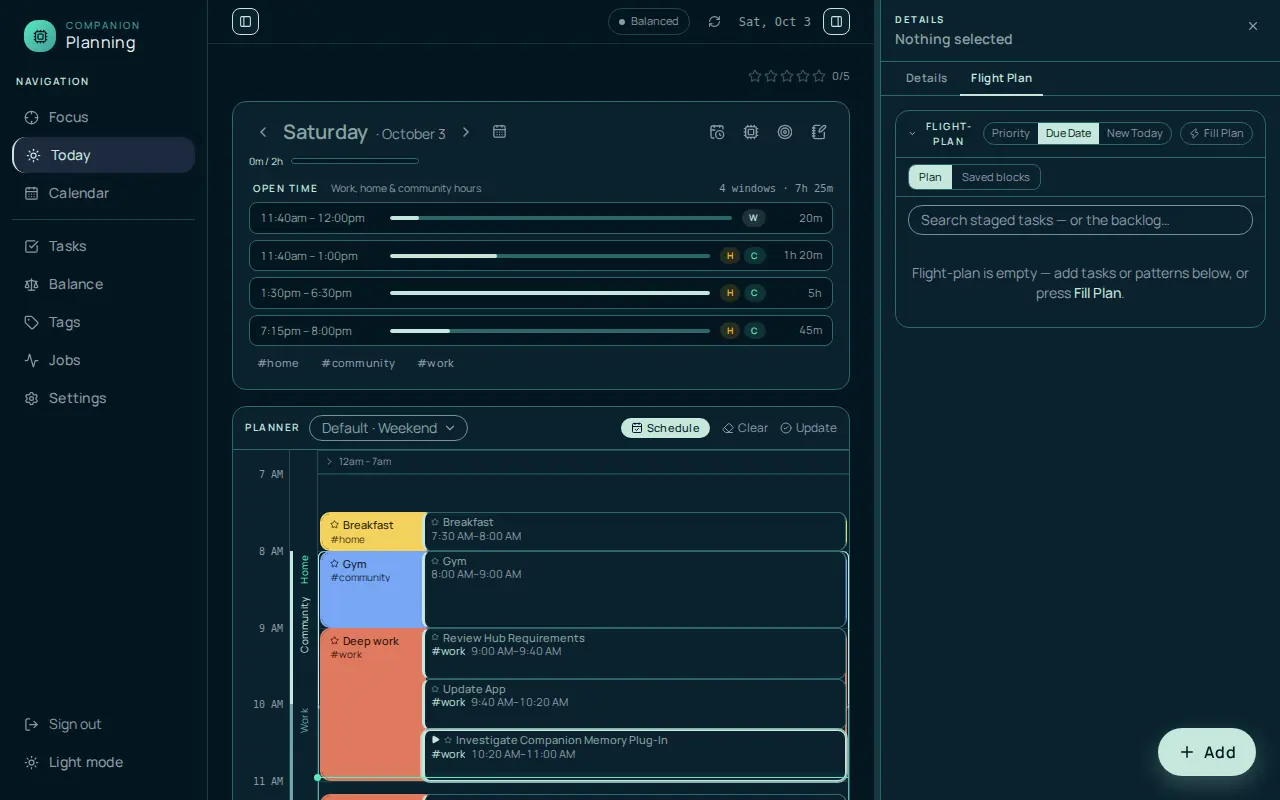The image size is (1280, 800).
Task: Clear the planner schedule
Action: tap(745, 428)
